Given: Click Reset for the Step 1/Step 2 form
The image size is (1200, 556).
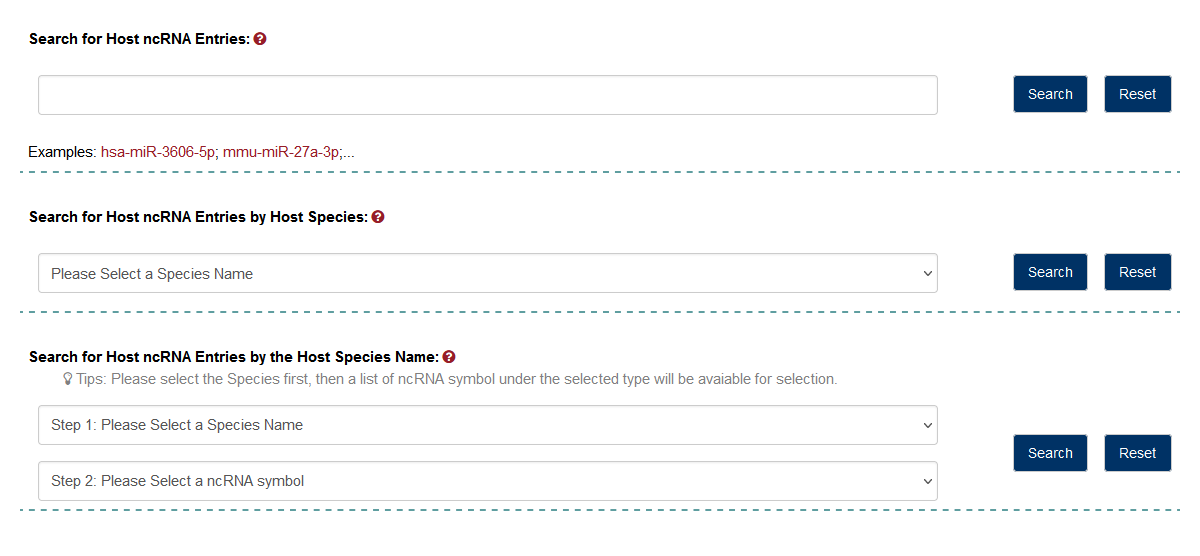Looking at the screenshot, I should [1137, 453].
